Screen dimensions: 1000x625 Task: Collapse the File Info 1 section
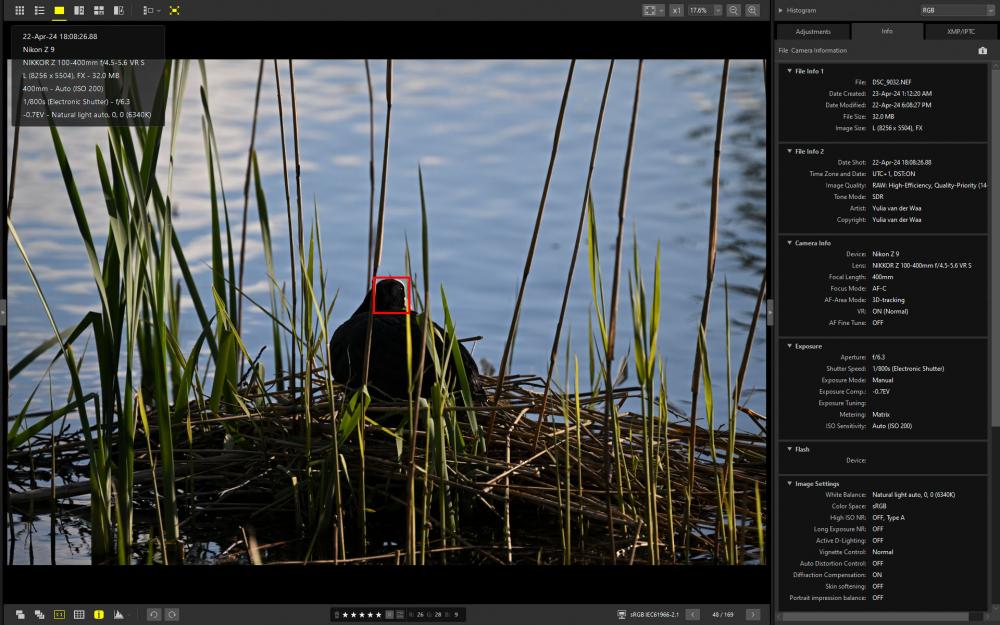790,71
